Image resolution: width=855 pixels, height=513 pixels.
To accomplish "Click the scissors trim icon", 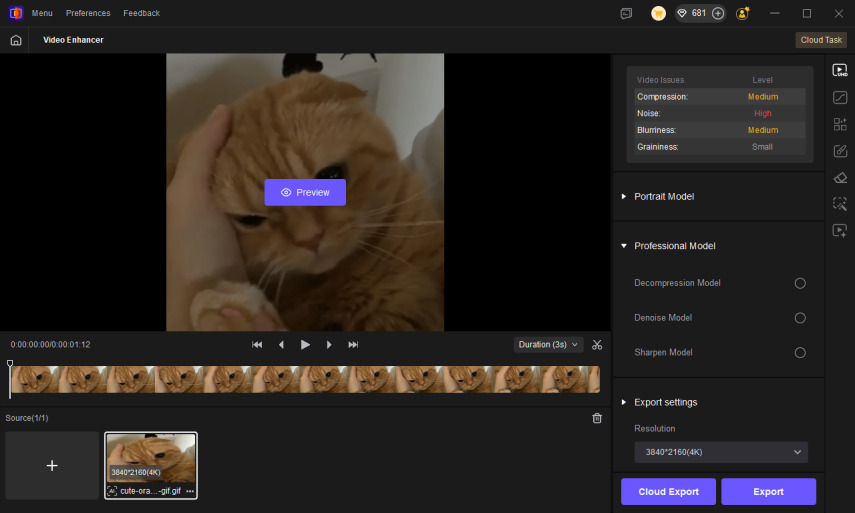I will 597,345.
